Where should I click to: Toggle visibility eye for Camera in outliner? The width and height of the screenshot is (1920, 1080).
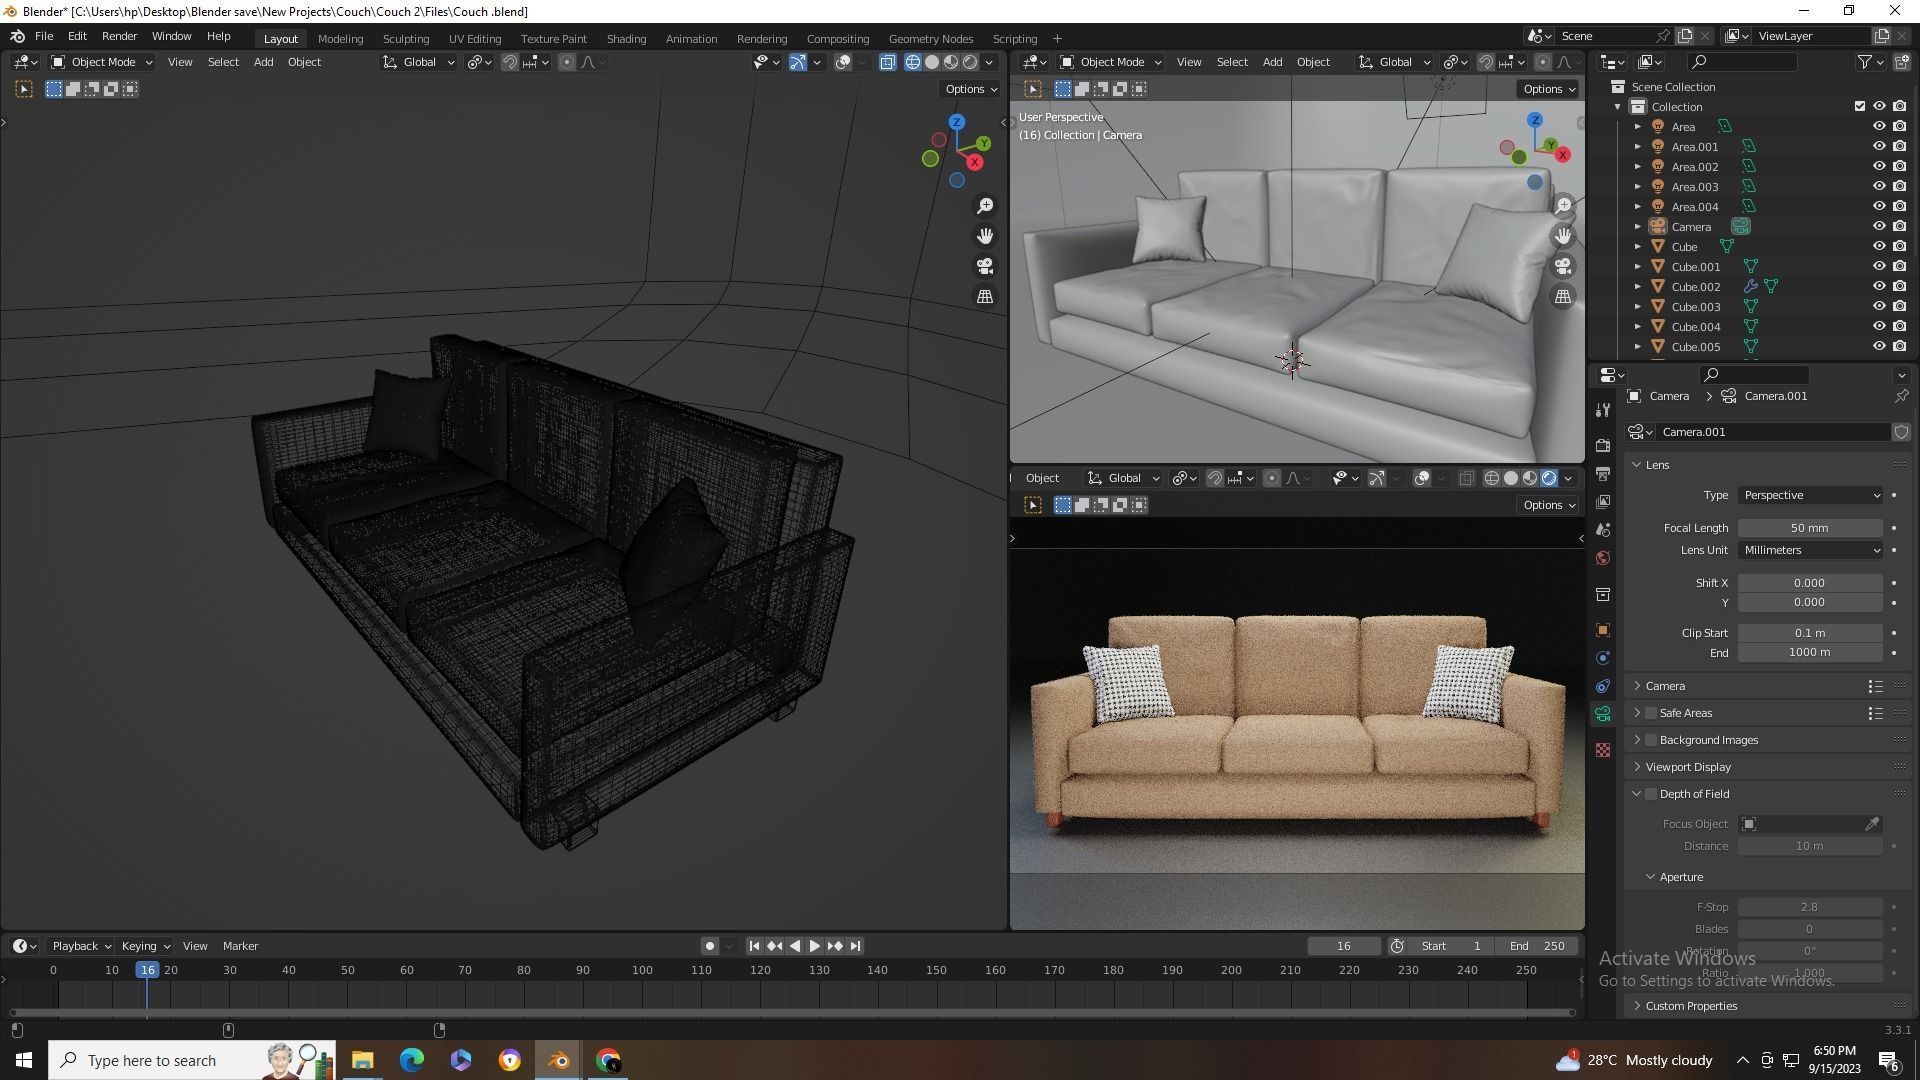click(x=1879, y=226)
